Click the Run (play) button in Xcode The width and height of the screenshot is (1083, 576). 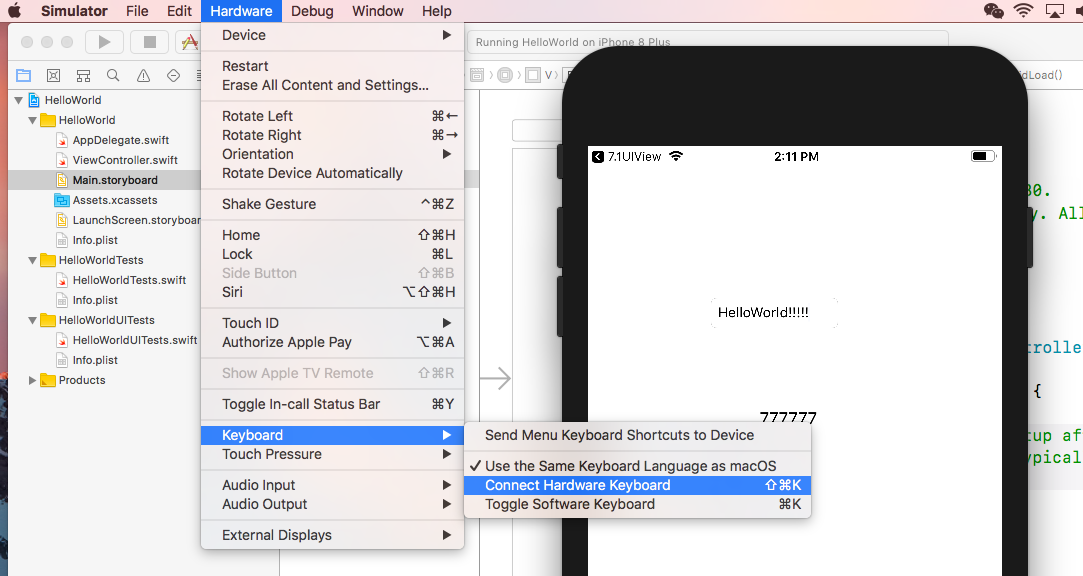pos(103,42)
